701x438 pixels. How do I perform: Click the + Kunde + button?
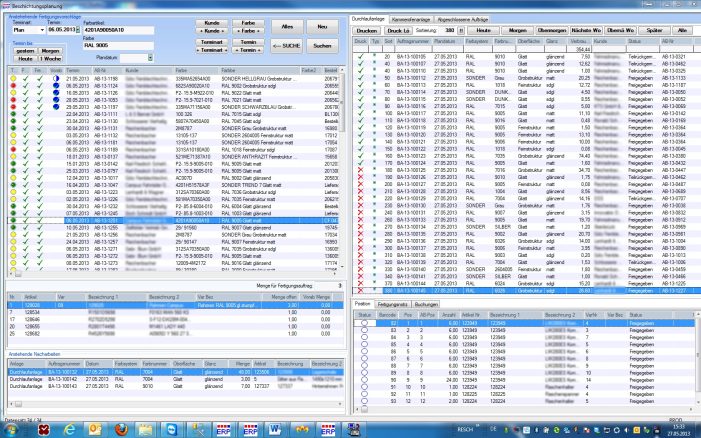[x=212, y=31]
